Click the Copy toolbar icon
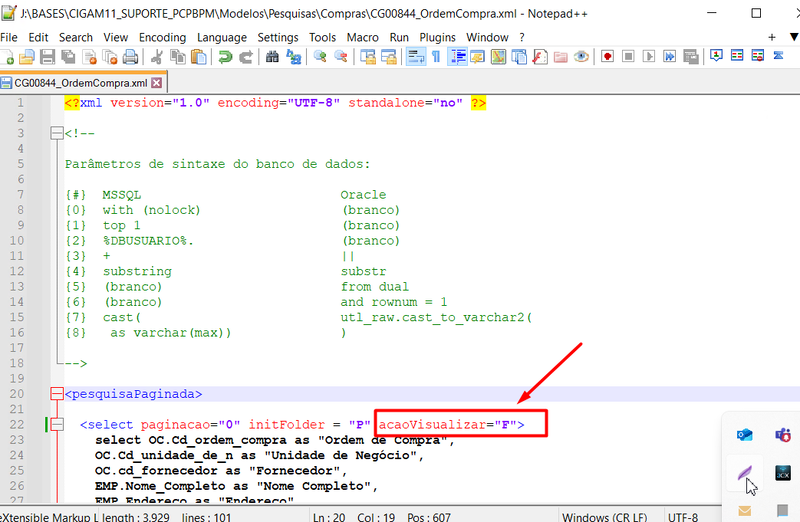This screenshot has height=522, width=800. [178, 57]
